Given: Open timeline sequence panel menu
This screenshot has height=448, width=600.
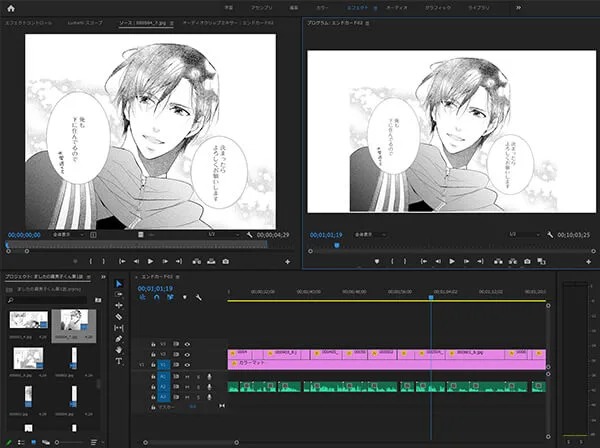Looking at the screenshot, I should [178, 277].
